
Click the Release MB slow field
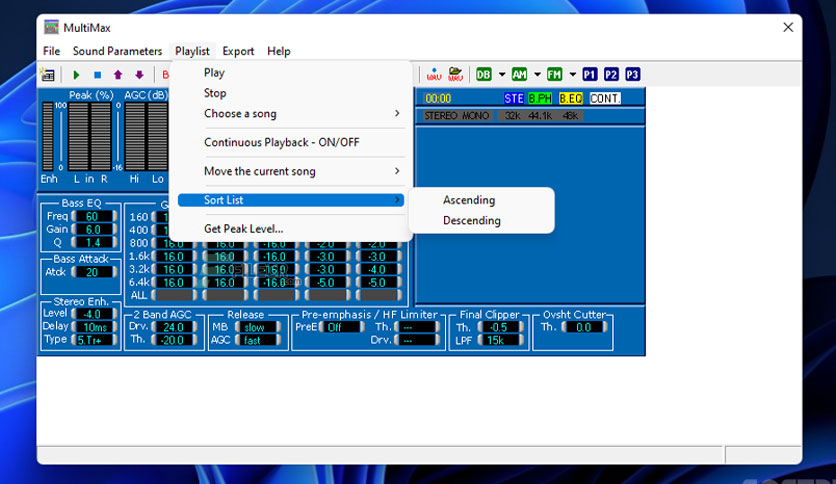pyautogui.click(x=258, y=327)
